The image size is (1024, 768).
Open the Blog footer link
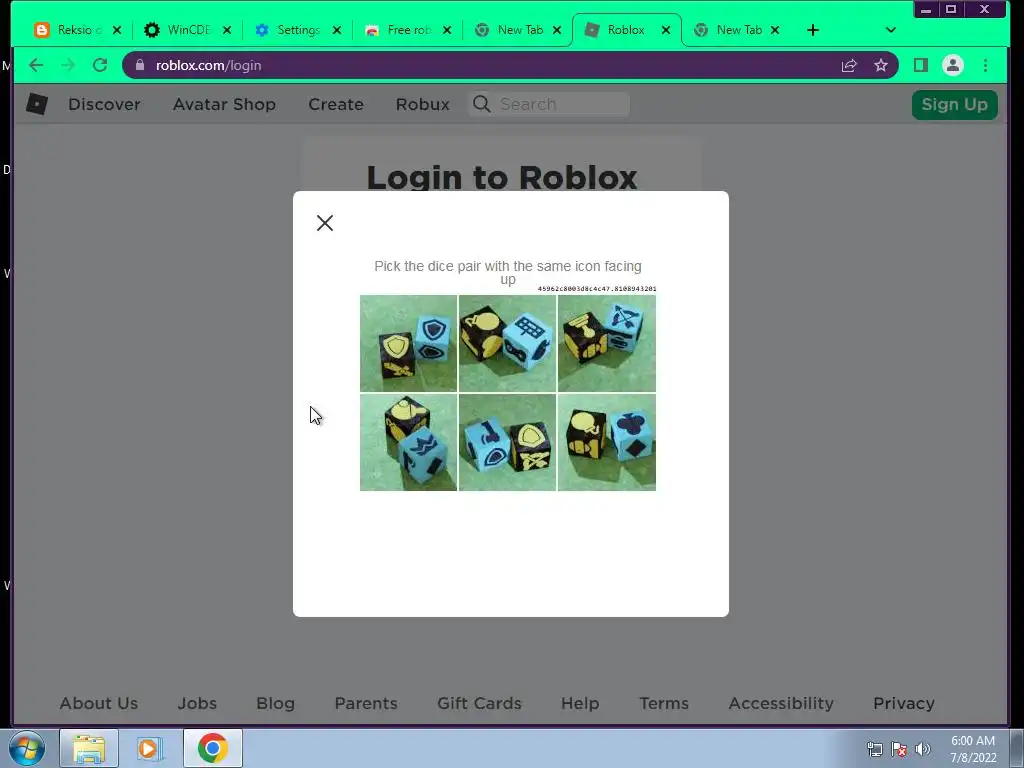tap(275, 703)
